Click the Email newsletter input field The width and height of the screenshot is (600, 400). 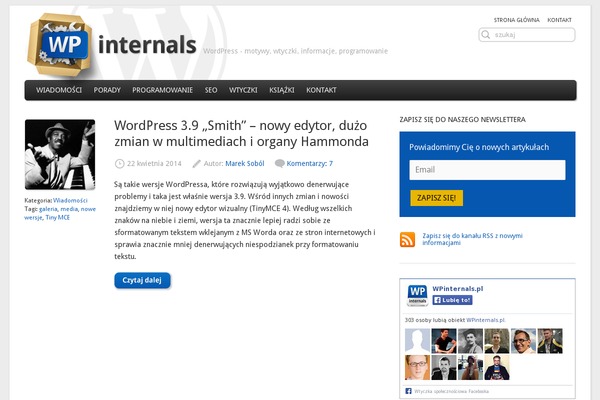[x=487, y=170]
